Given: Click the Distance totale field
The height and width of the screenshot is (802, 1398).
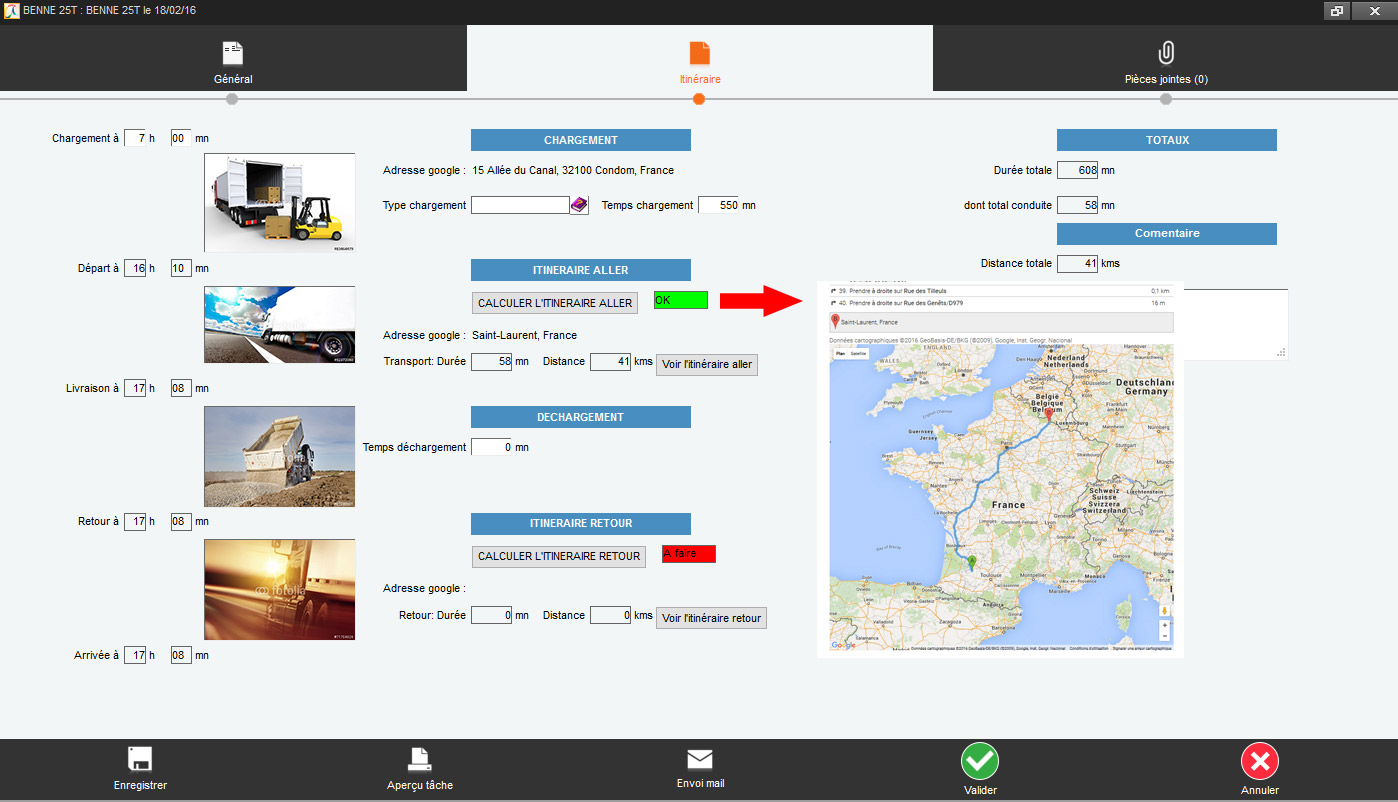Looking at the screenshot, I should (x=1077, y=263).
